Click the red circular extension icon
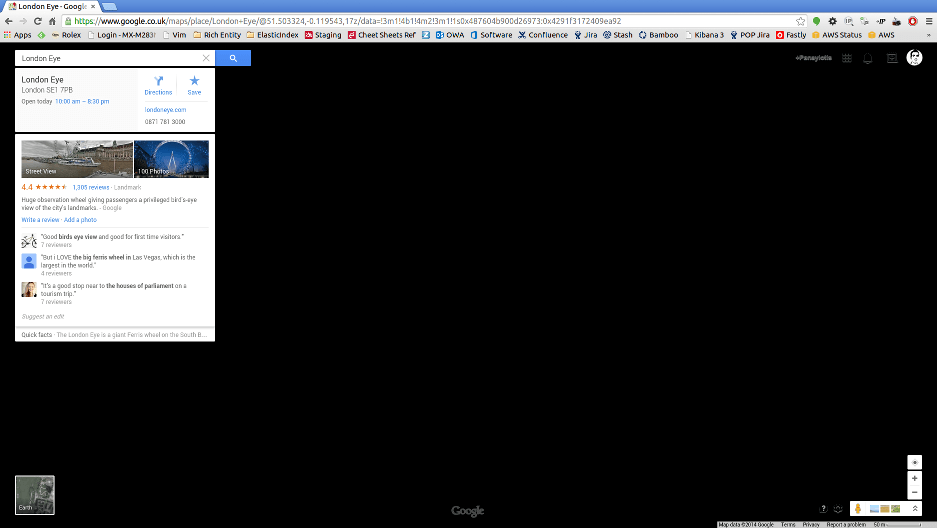Screen dimensions: 937x528 912,21
